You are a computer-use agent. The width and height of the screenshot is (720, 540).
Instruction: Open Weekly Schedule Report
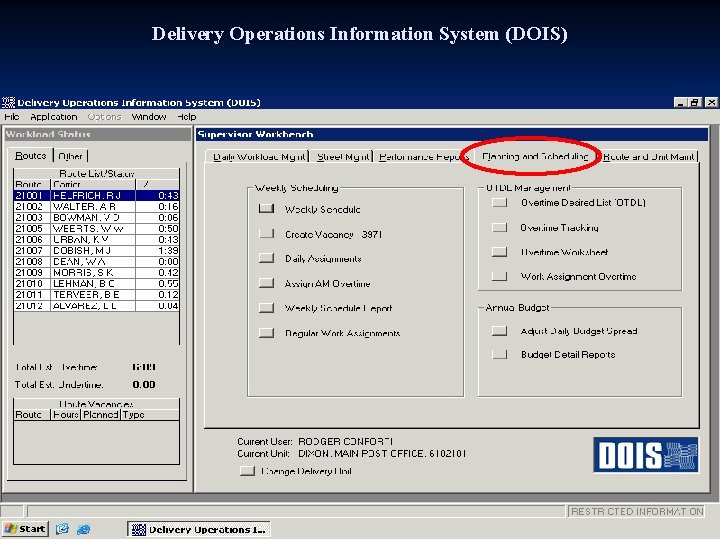click(x=266, y=308)
